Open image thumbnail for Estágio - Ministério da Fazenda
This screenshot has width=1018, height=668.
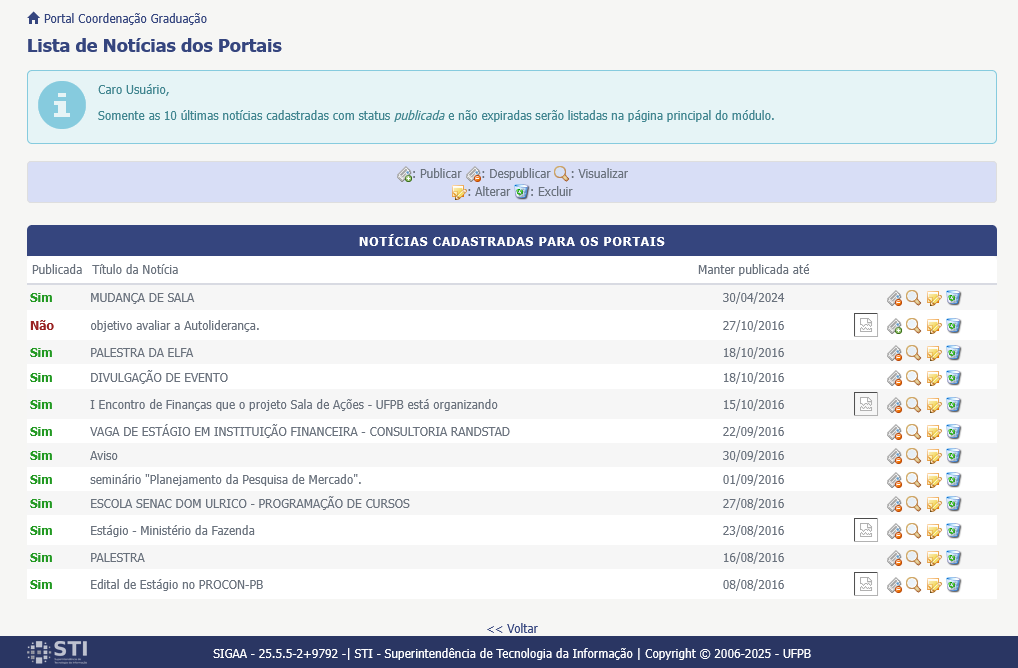pyautogui.click(x=865, y=530)
